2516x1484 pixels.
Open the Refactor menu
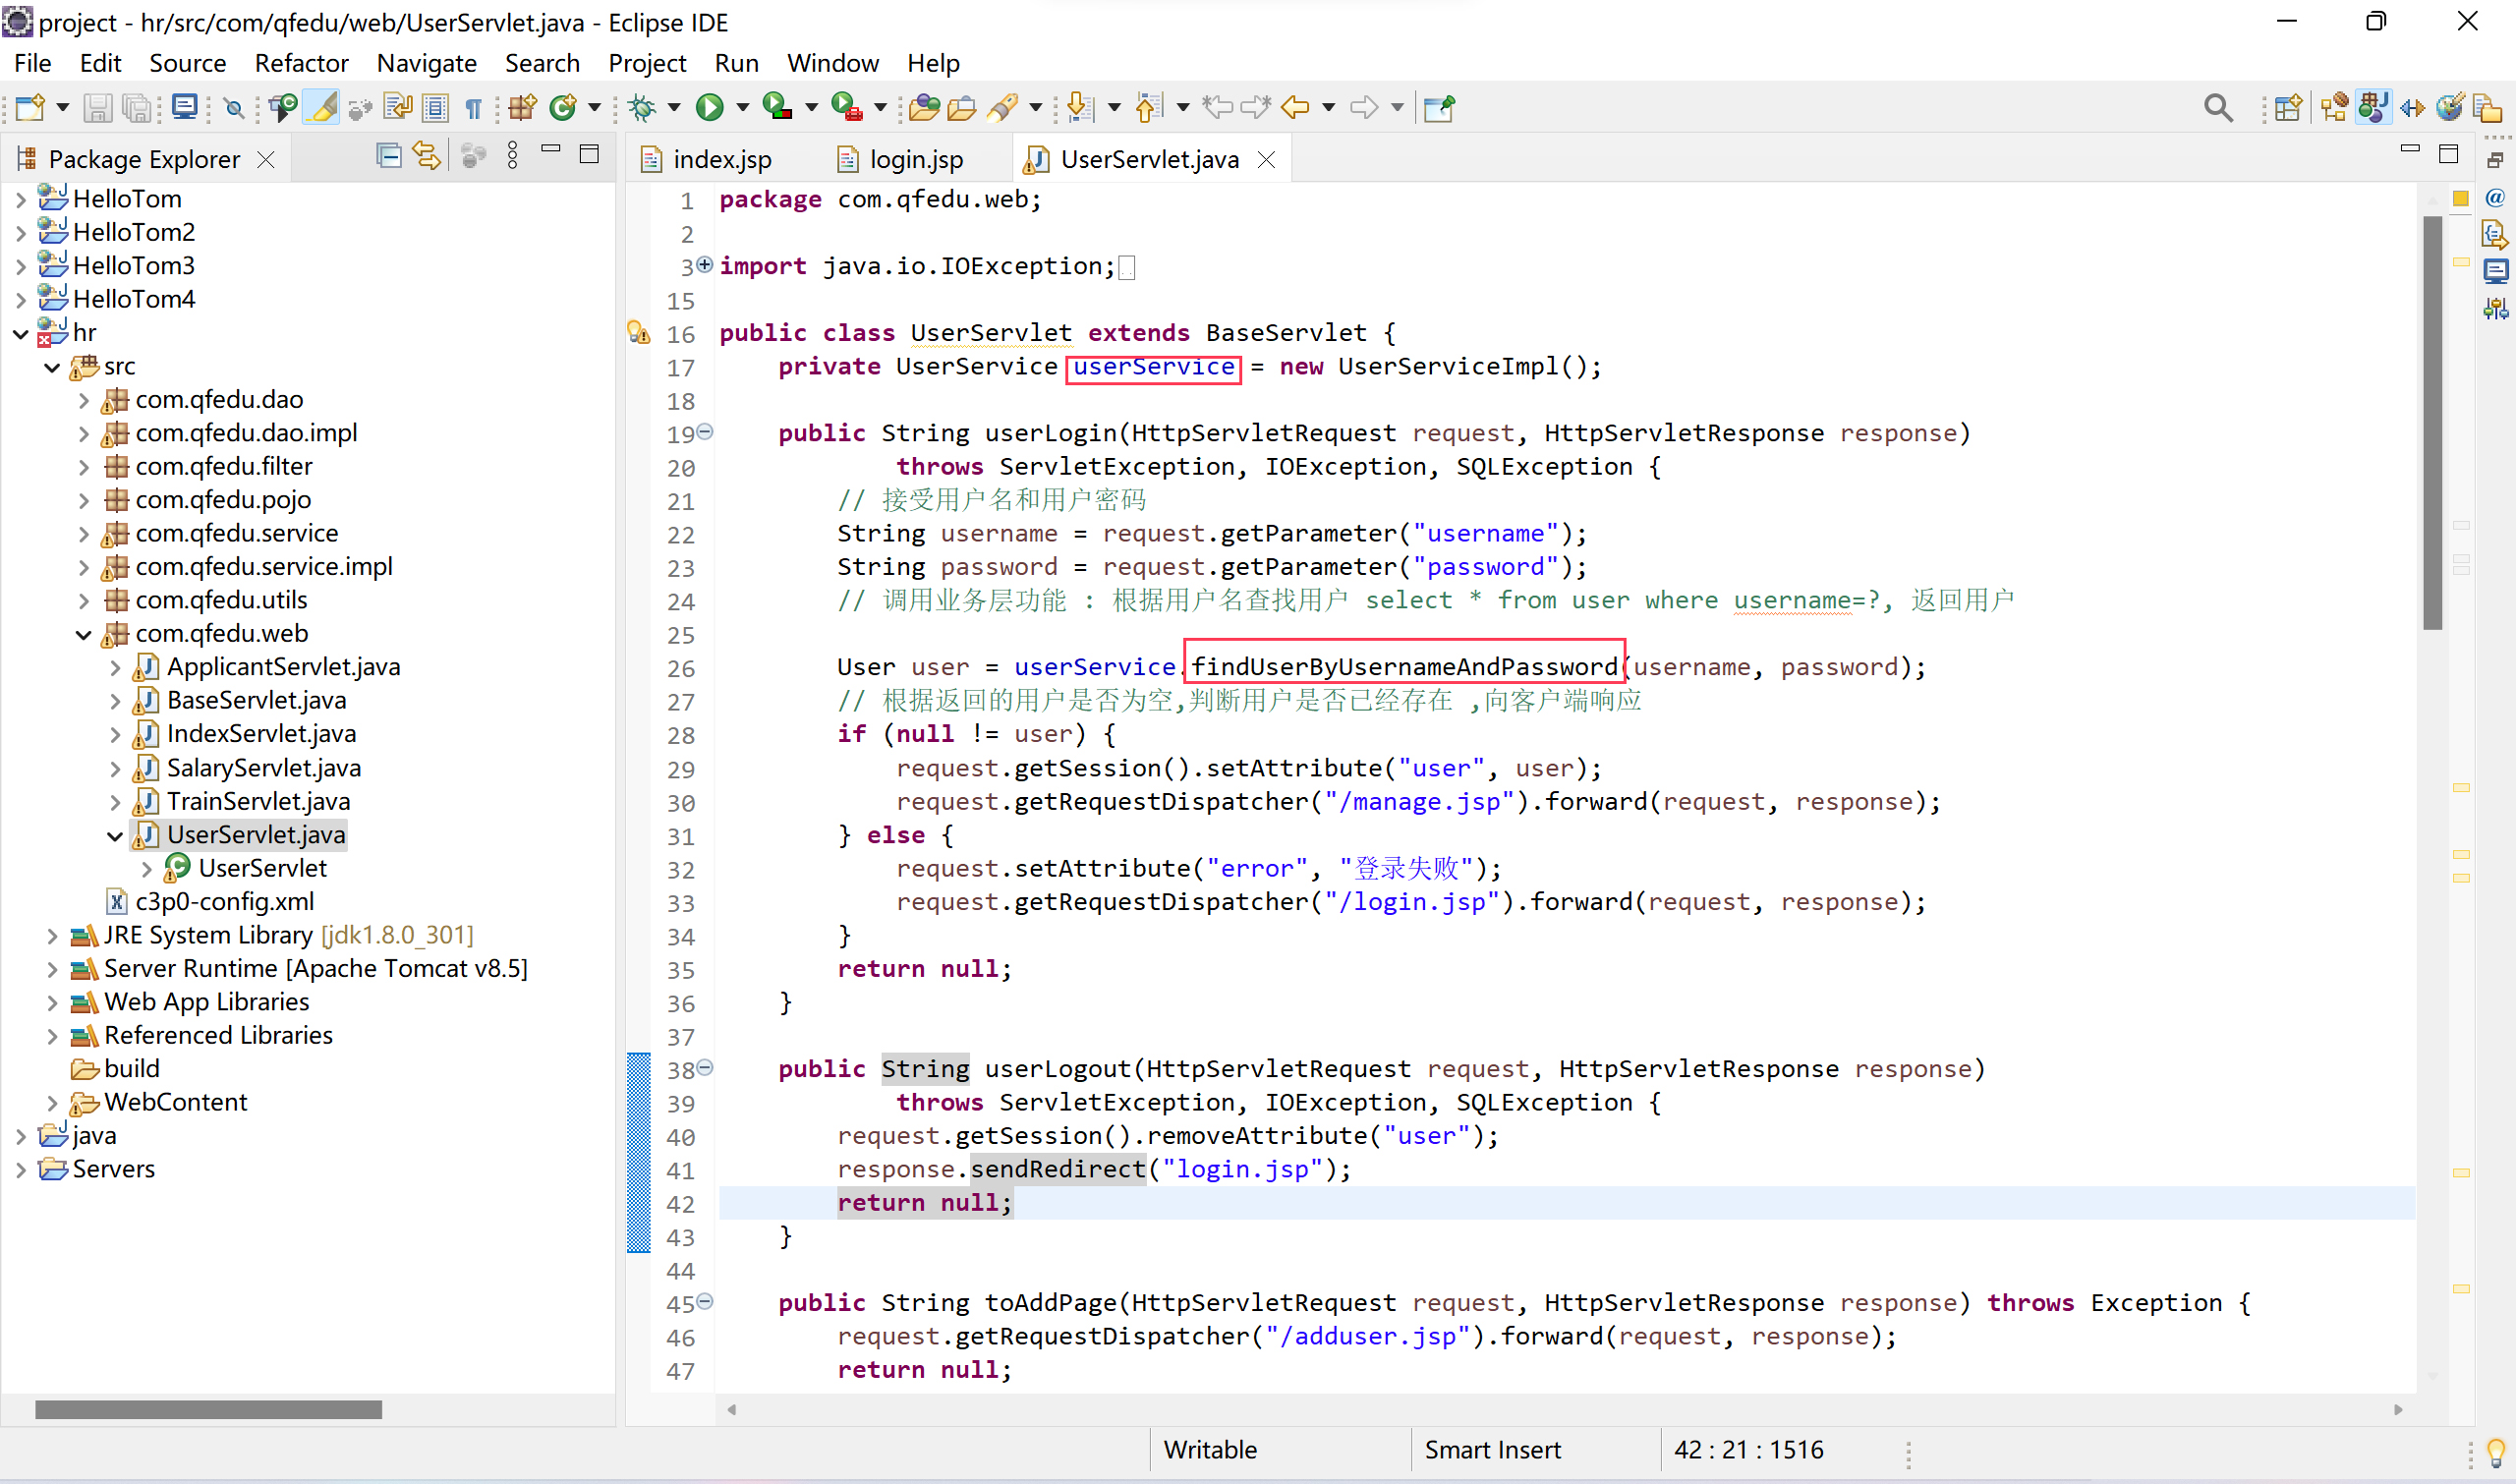point(301,63)
